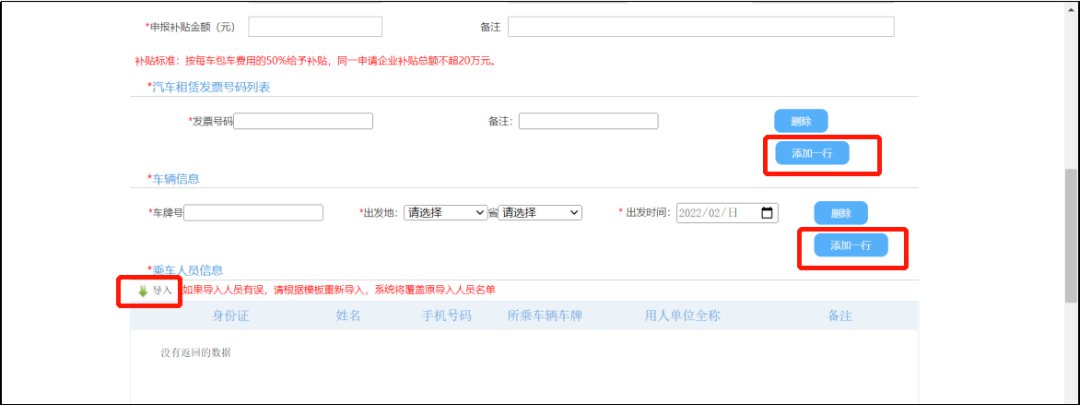Select the invoice row 备注 input
The width and height of the screenshot is (1080, 405).
588,121
